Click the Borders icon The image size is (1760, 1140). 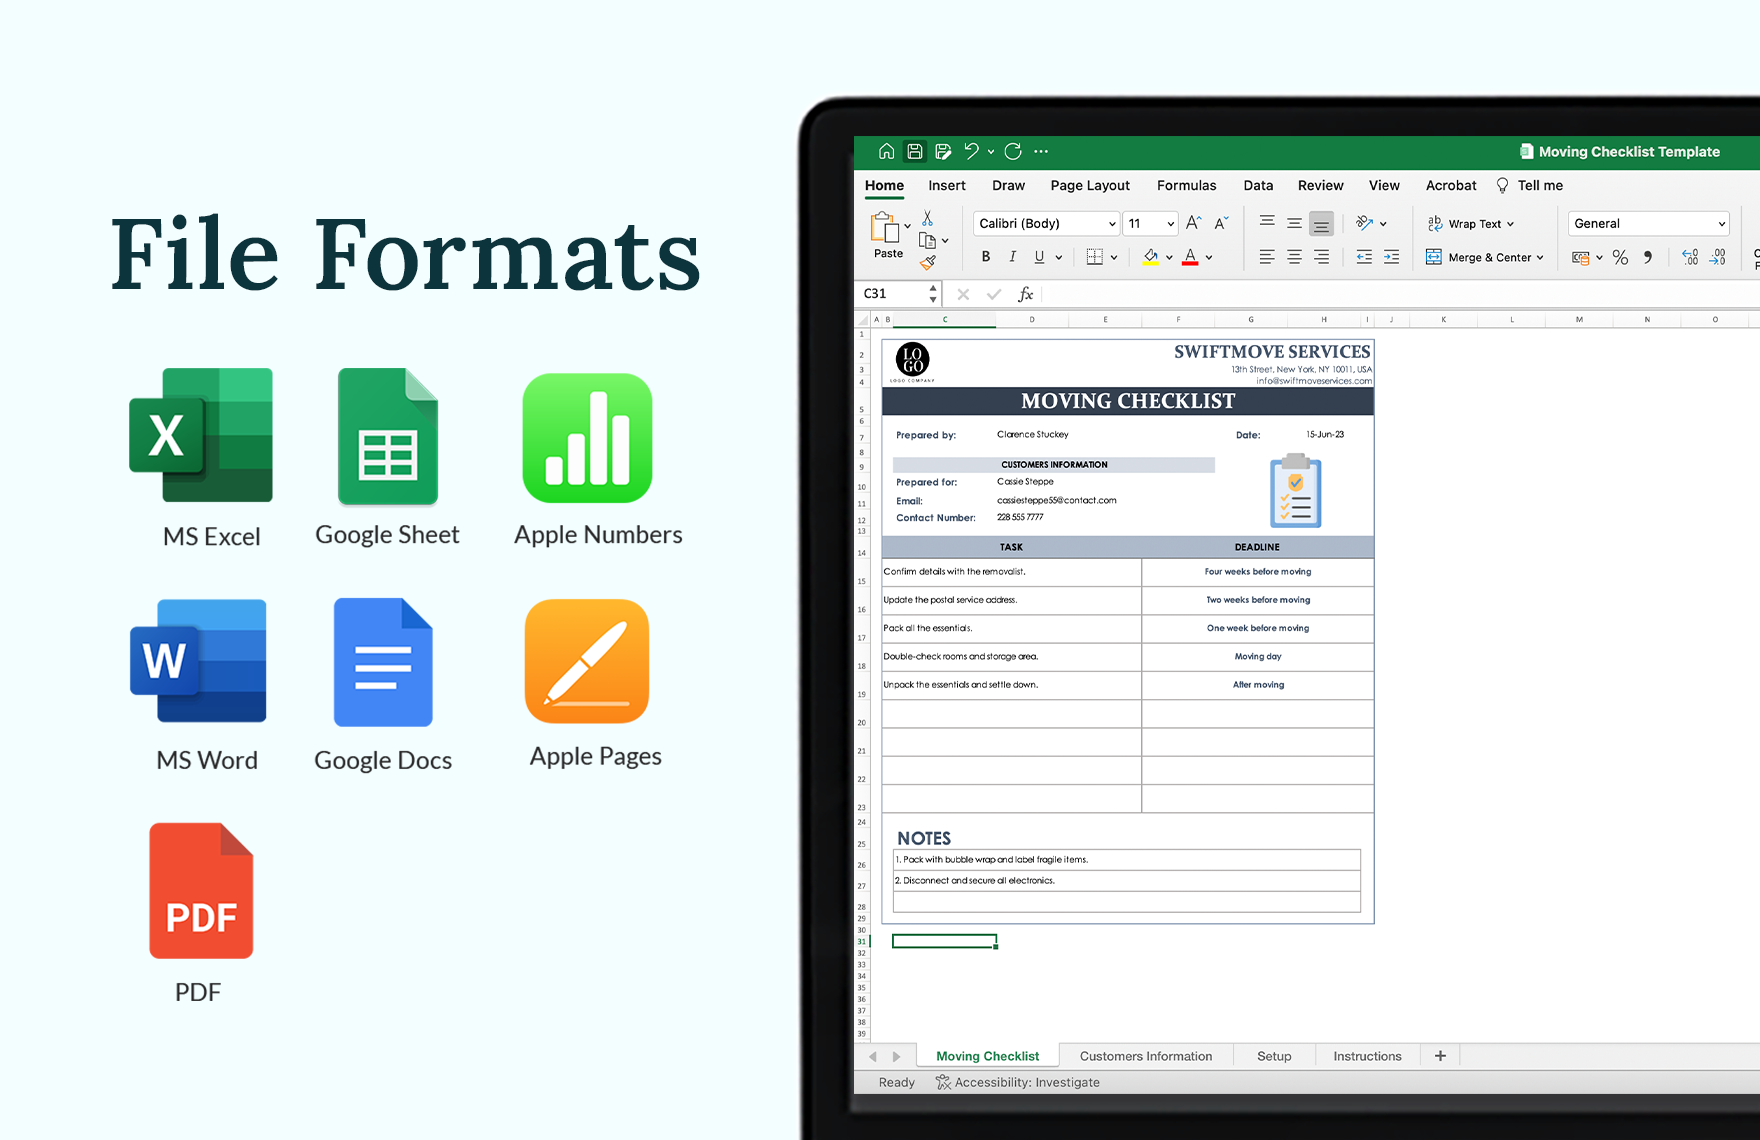coord(1094,257)
